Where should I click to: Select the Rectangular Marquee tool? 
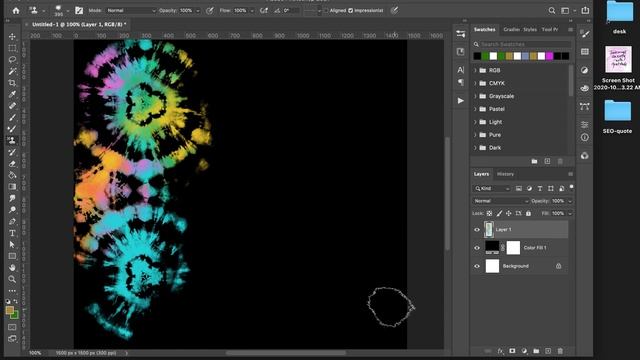pos(12,48)
